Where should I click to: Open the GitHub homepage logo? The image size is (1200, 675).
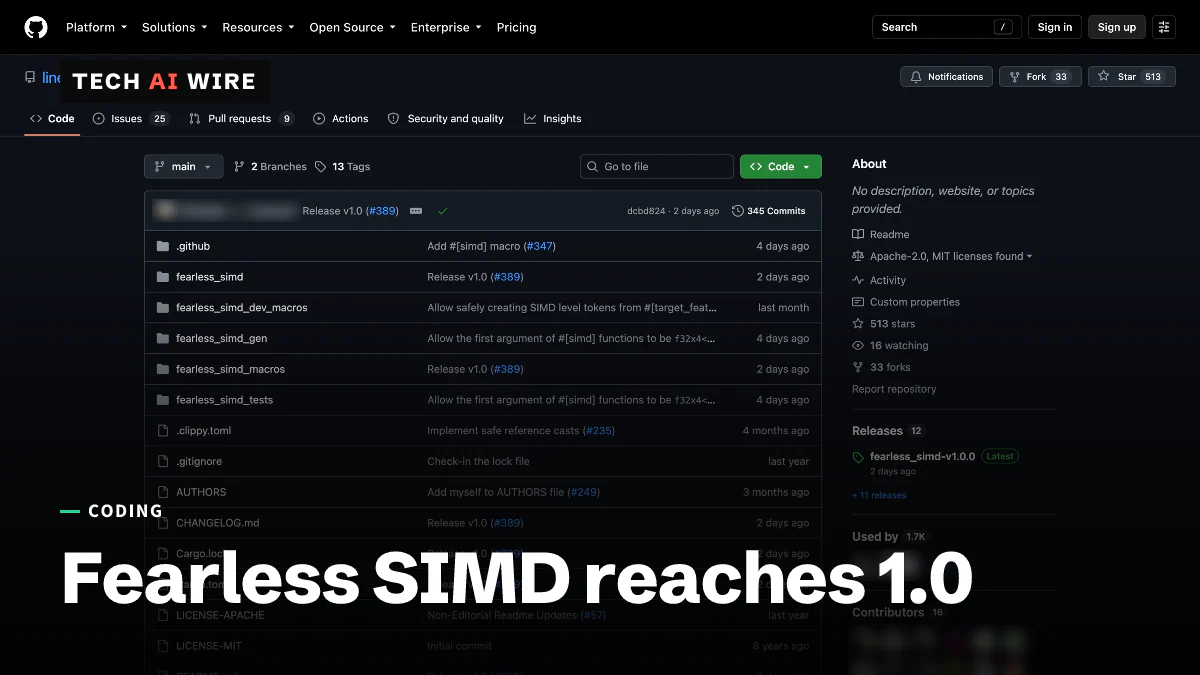(x=36, y=27)
